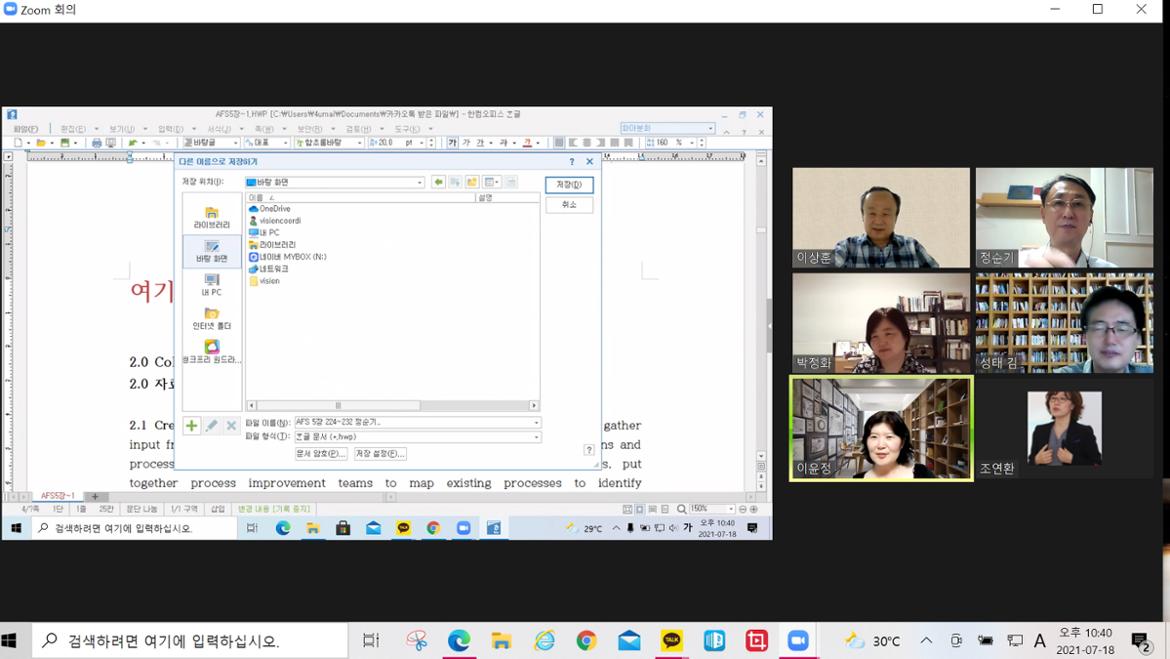Expand the 저장 위치 location dropdown
Image resolution: width=1170 pixels, height=659 pixels.
(x=420, y=182)
